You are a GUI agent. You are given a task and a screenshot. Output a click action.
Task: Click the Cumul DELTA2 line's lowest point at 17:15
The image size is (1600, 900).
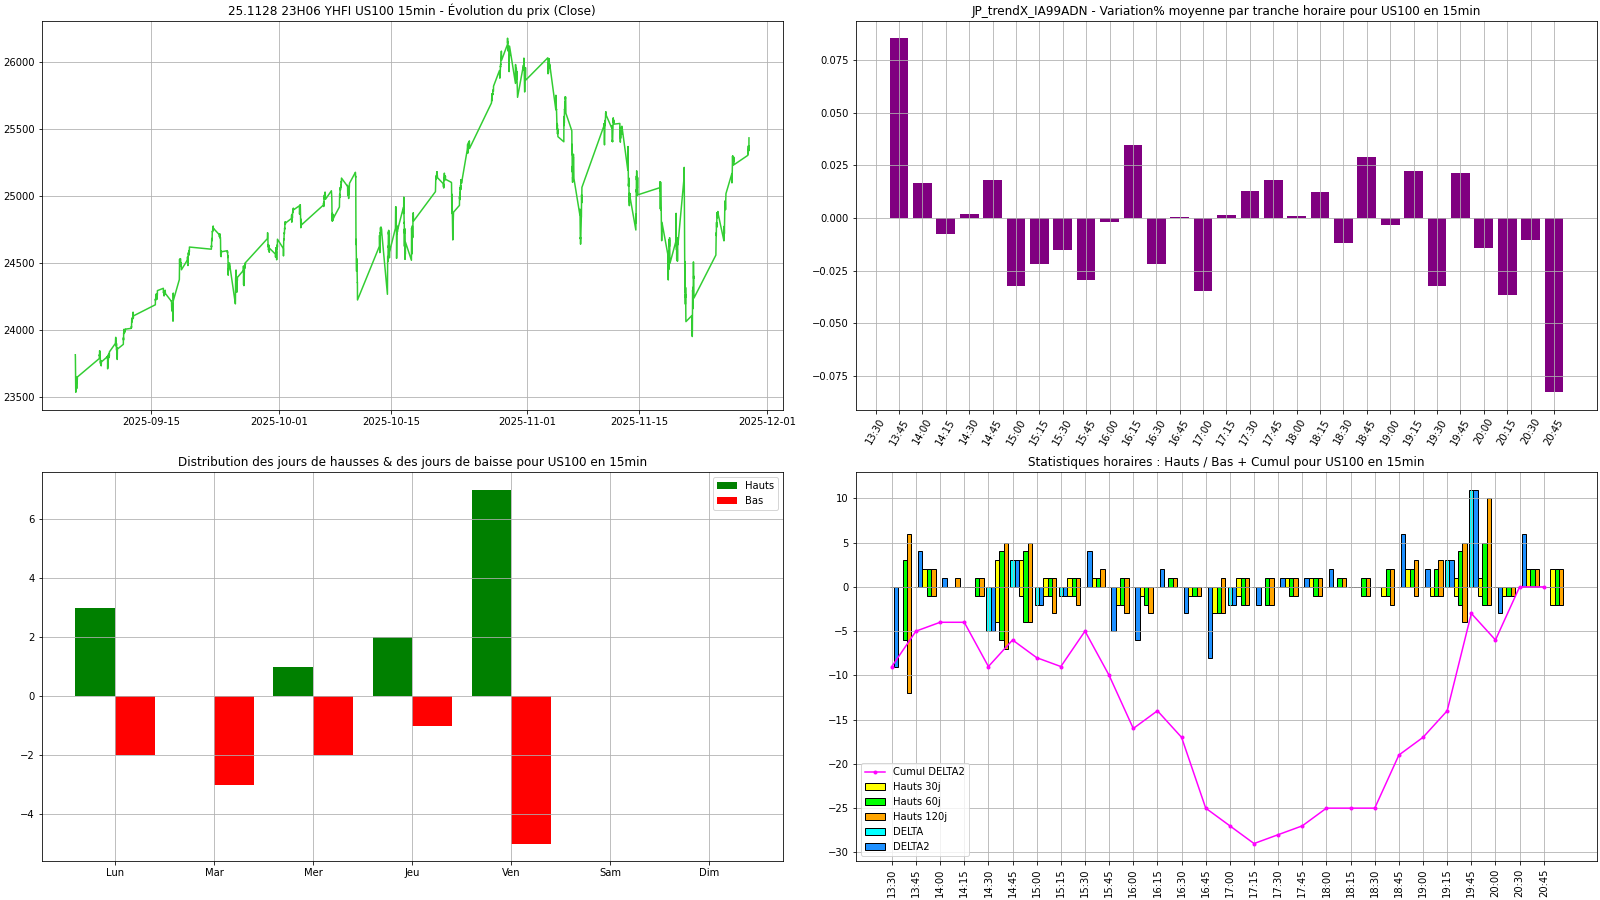click(x=1254, y=844)
